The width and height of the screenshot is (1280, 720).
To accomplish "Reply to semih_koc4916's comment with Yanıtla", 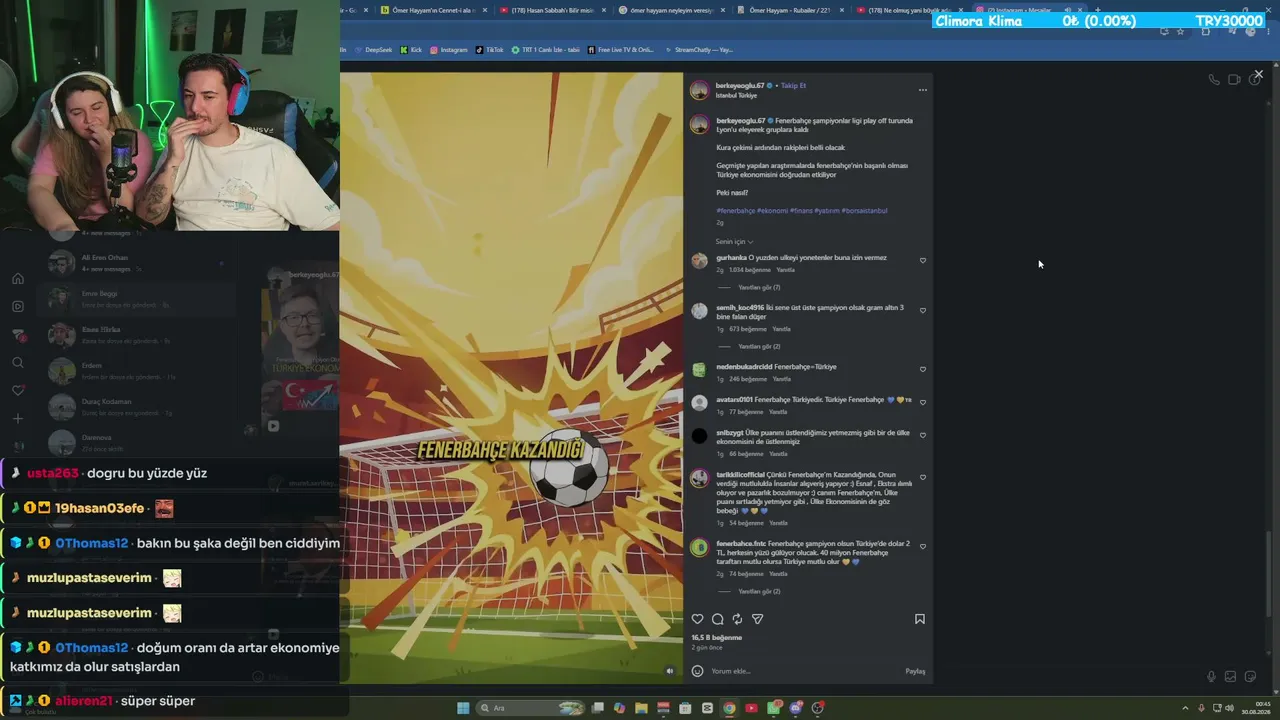I will tap(781, 329).
